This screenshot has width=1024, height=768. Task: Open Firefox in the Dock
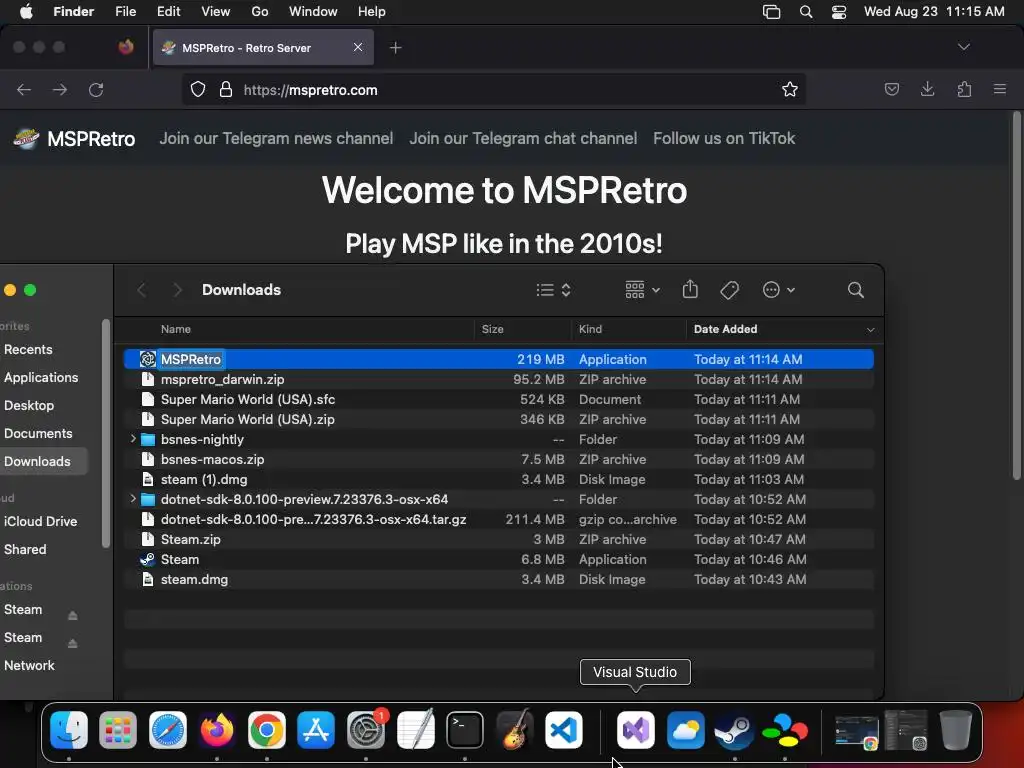click(x=217, y=729)
